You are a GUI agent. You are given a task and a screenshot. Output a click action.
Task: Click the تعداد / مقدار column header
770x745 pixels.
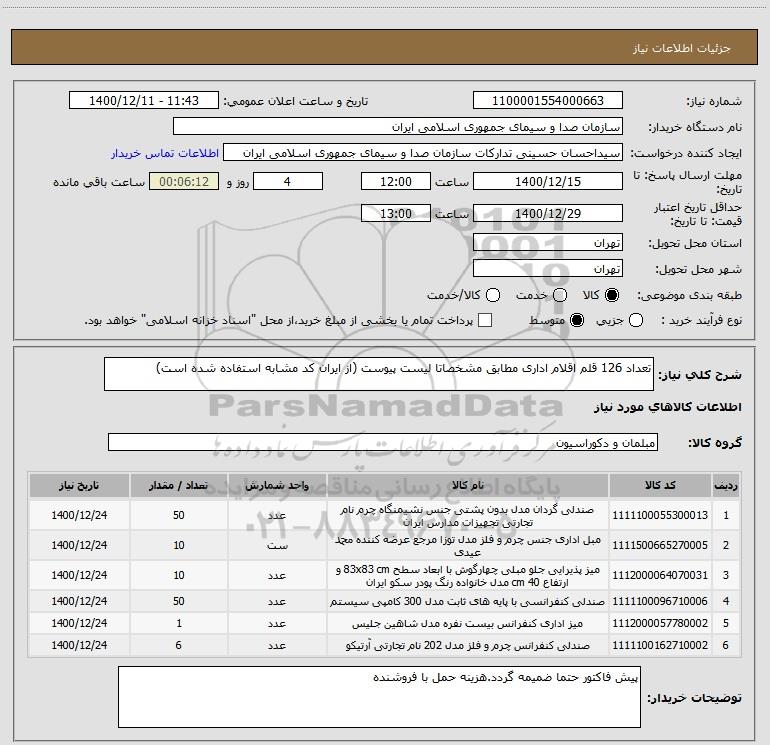pyautogui.click(x=178, y=485)
